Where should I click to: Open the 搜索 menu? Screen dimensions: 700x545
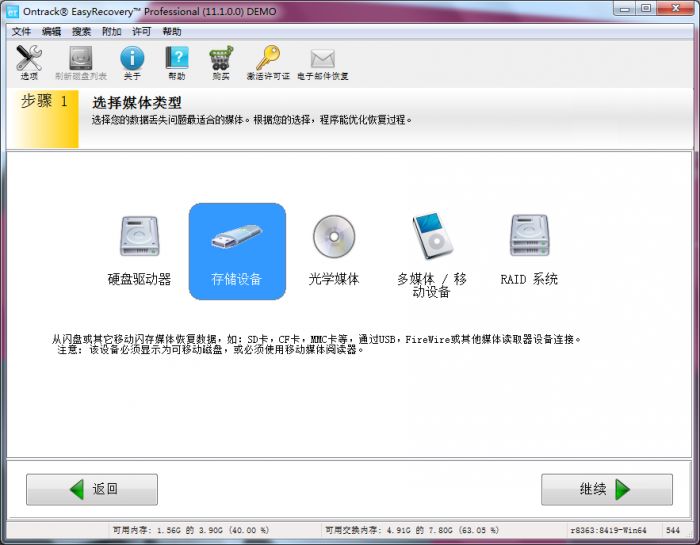point(81,32)
